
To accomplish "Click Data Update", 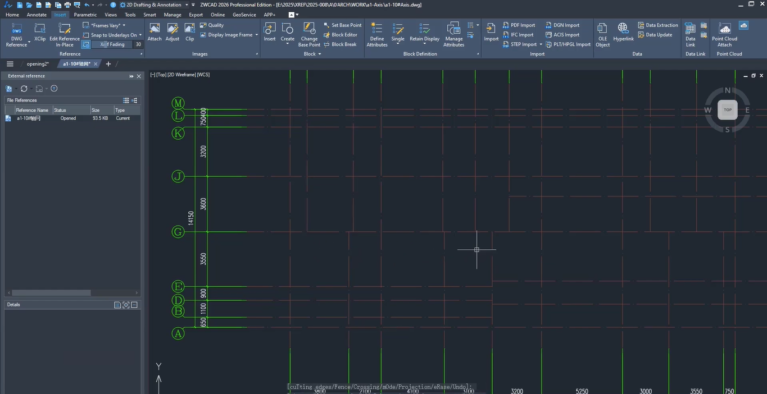I will tap(655, 35).
